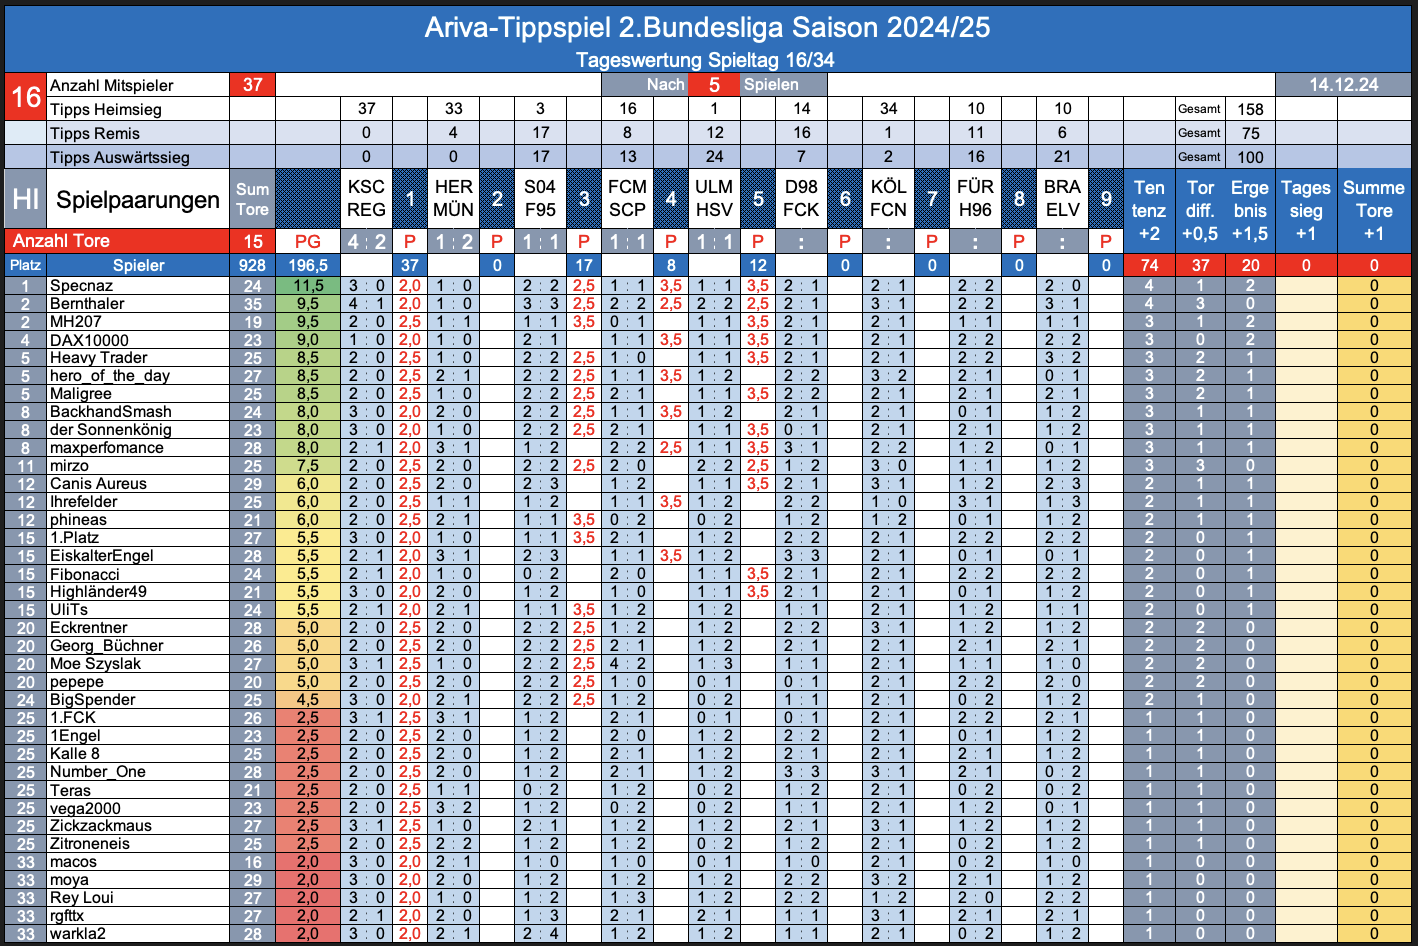Viewport: 1418px width, 946px height.
Task: Select the ULM HSV match header
Action: pos(714,198)
